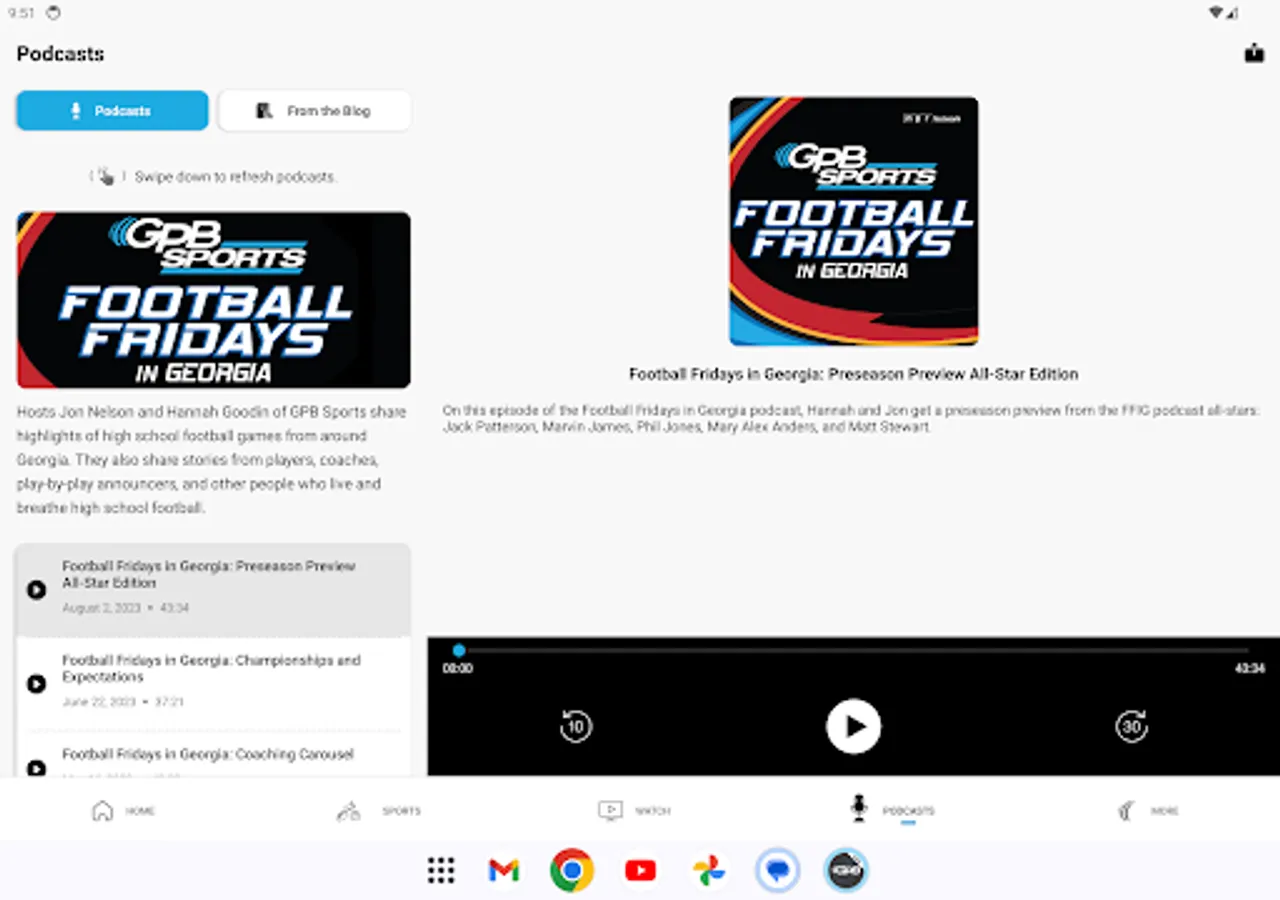1280x900 pixels.
Task: Tap the large podcast cover artwork
Action: 853,221
